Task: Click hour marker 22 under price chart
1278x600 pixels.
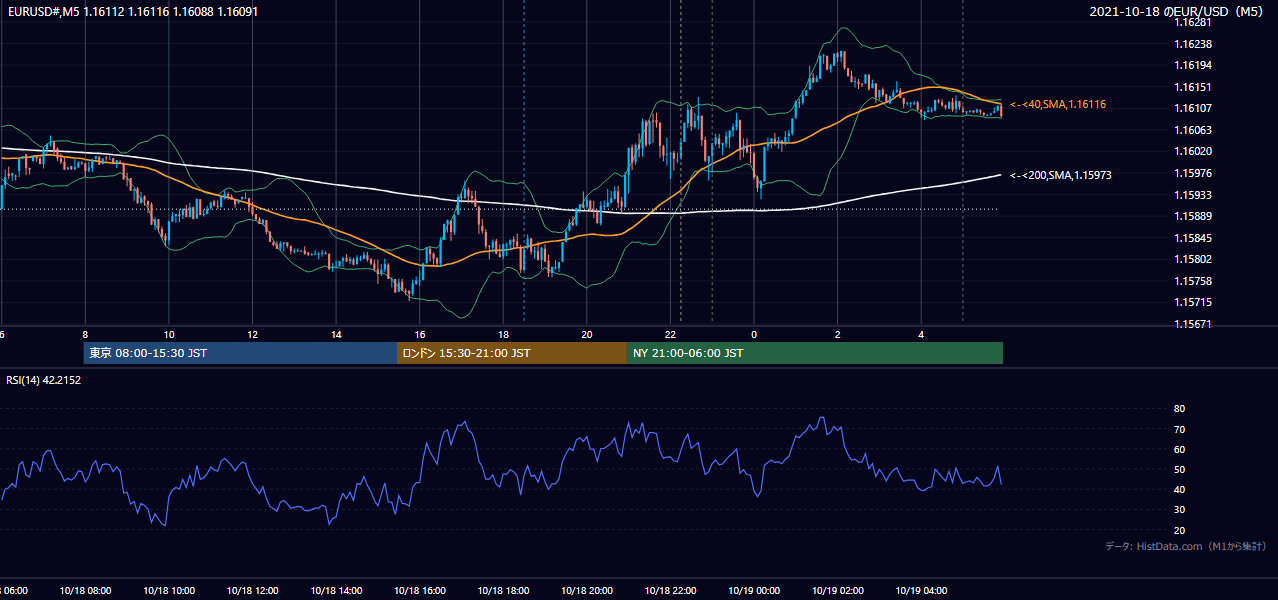Action: (x=670, y=335)
